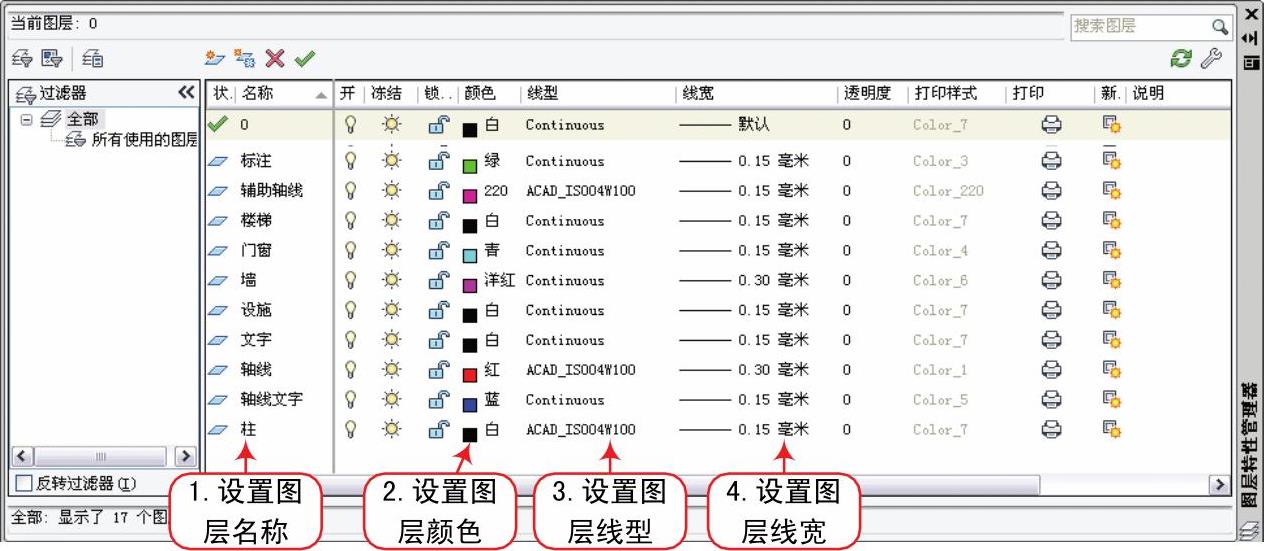Viewport: 1264px width, 551px height.
Task: Freeze the 辅助轴线 layer sun icon
Action: [391, 191]
